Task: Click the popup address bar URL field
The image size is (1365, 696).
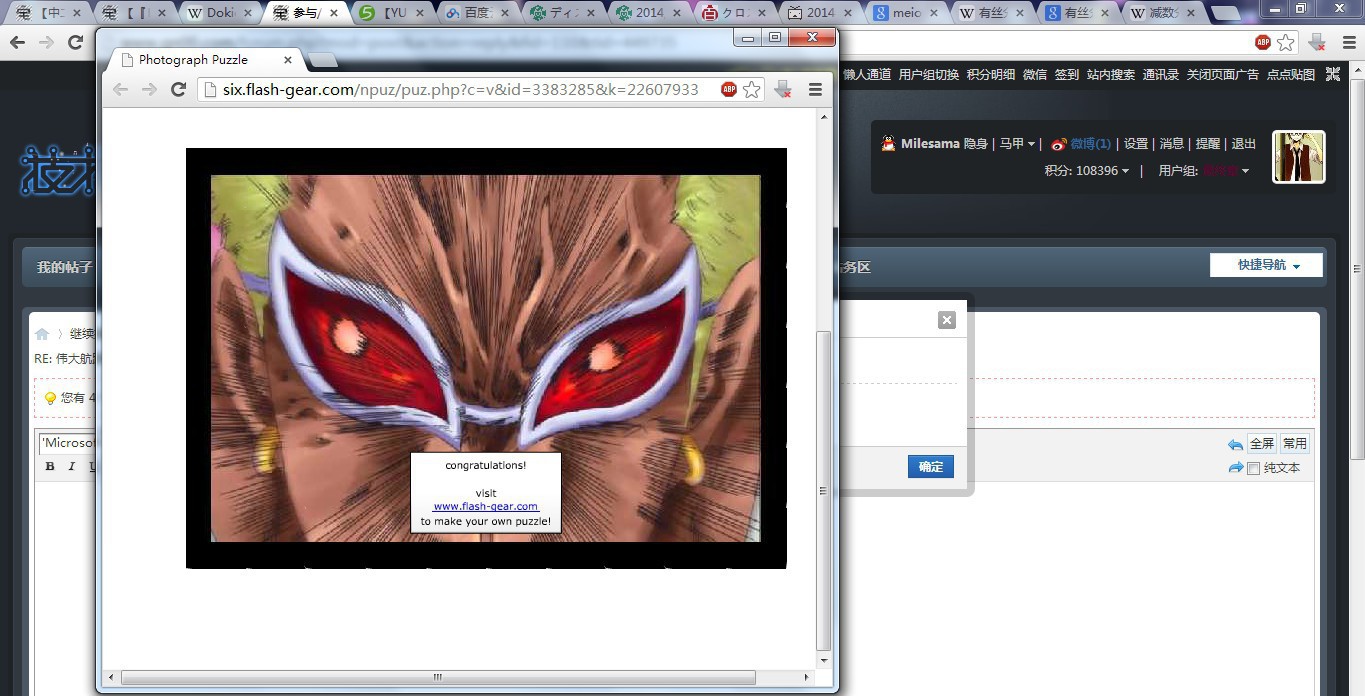Action: pyautogui.click(x=460, y=90)
